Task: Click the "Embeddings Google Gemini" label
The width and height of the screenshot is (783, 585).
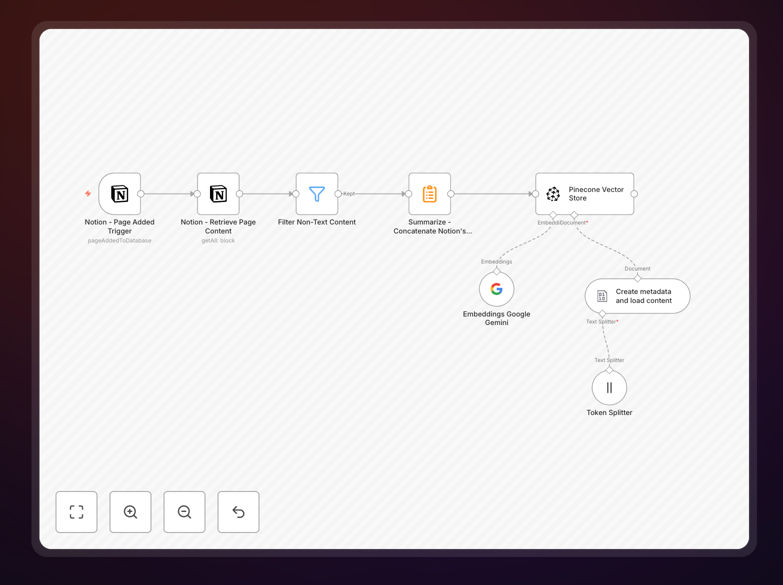Action: (496, 318)
